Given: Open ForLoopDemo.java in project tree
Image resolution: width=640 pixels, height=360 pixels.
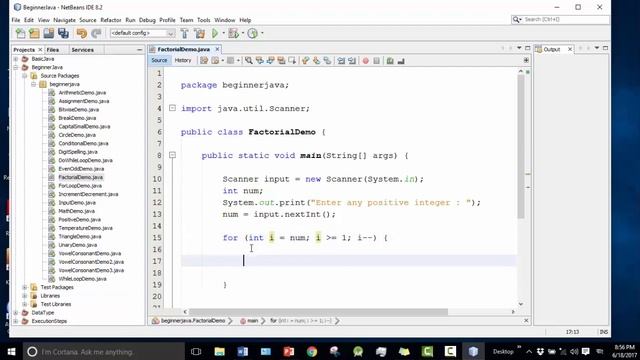Looking at the screenshot, I should (80, 186).
